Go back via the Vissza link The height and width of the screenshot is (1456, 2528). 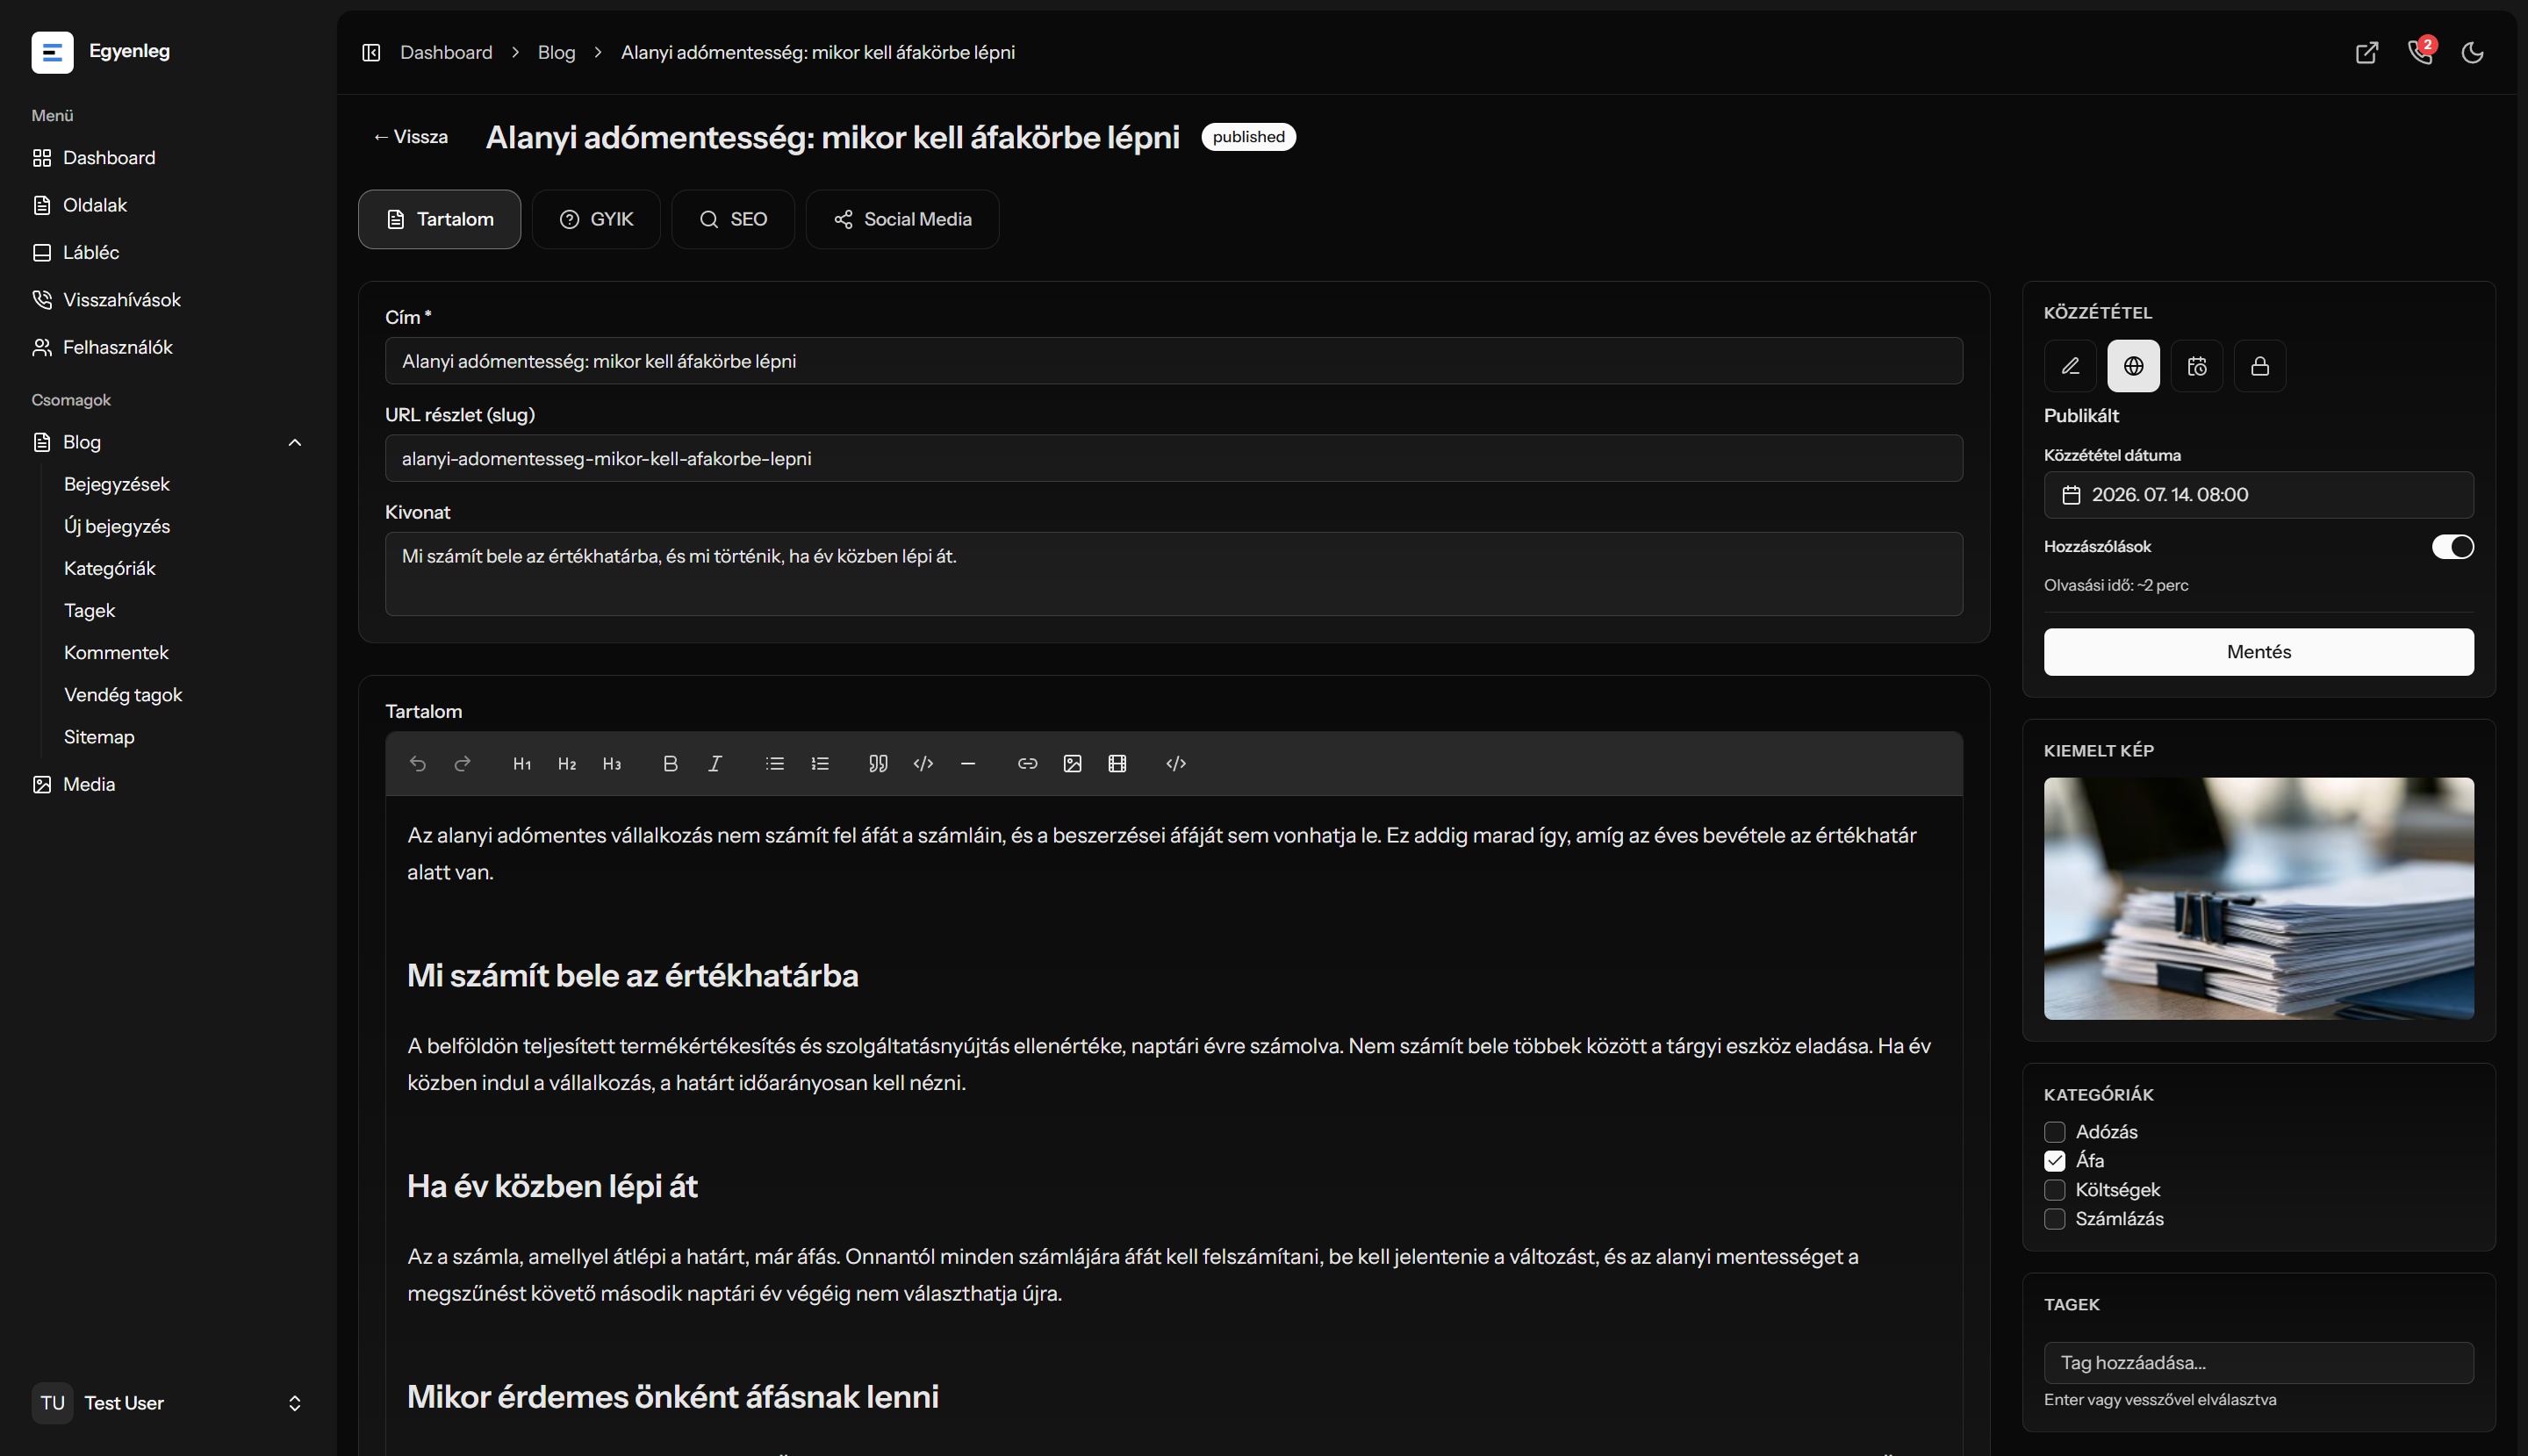pos(410,137)
